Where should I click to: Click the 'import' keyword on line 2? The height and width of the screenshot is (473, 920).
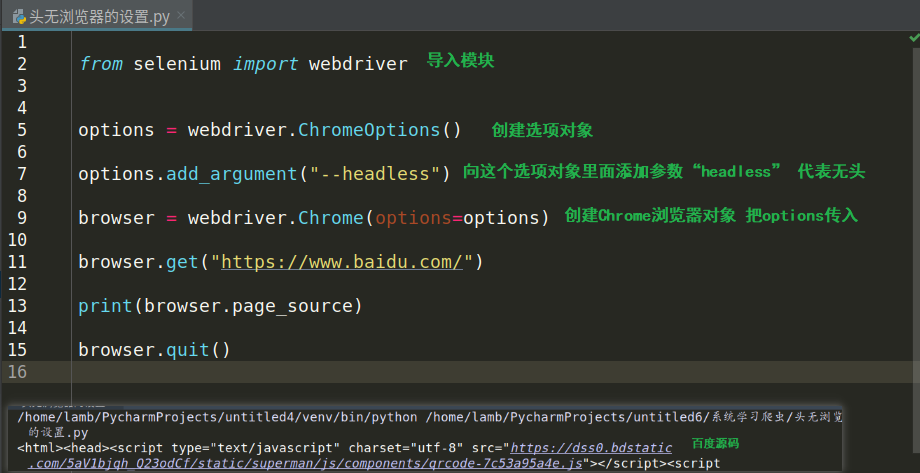265,64
